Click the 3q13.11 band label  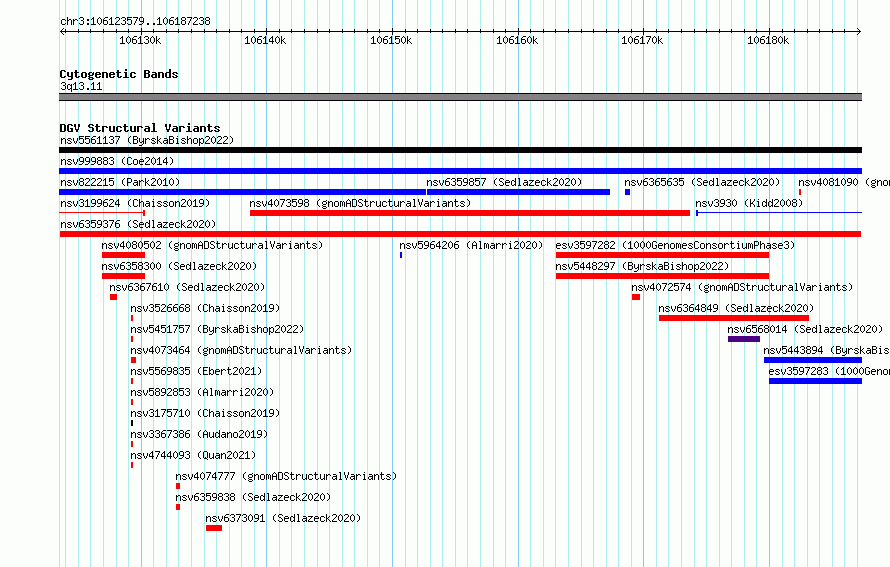[x=81, y=86]
